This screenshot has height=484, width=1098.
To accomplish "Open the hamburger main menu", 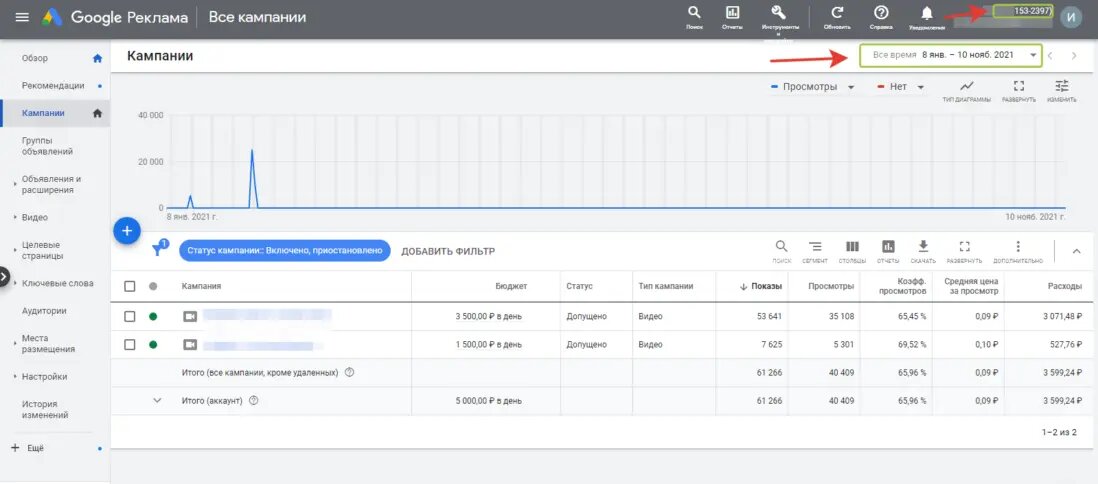I will [x=22, y=18].
